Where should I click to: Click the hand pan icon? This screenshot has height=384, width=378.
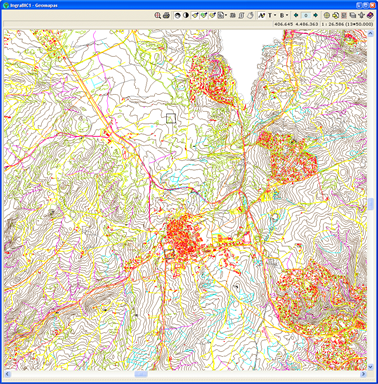(x=250, y=15)
